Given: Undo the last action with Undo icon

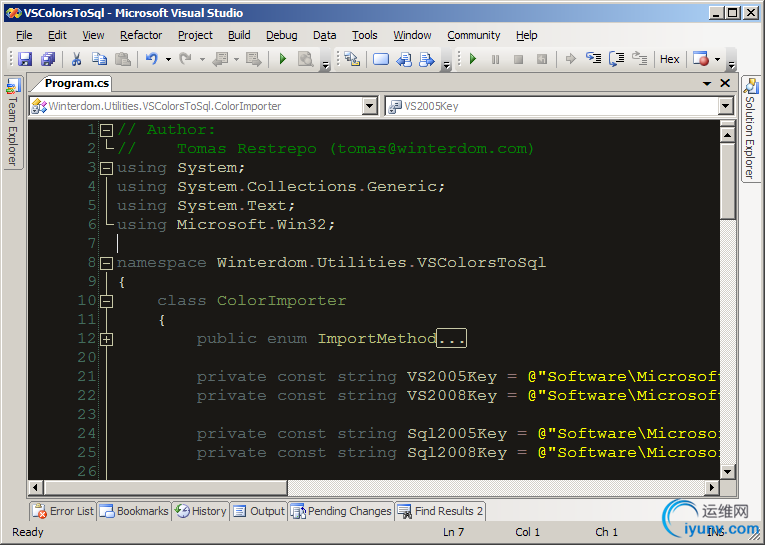Looking at the screenshot, I should tap(152, 60).
